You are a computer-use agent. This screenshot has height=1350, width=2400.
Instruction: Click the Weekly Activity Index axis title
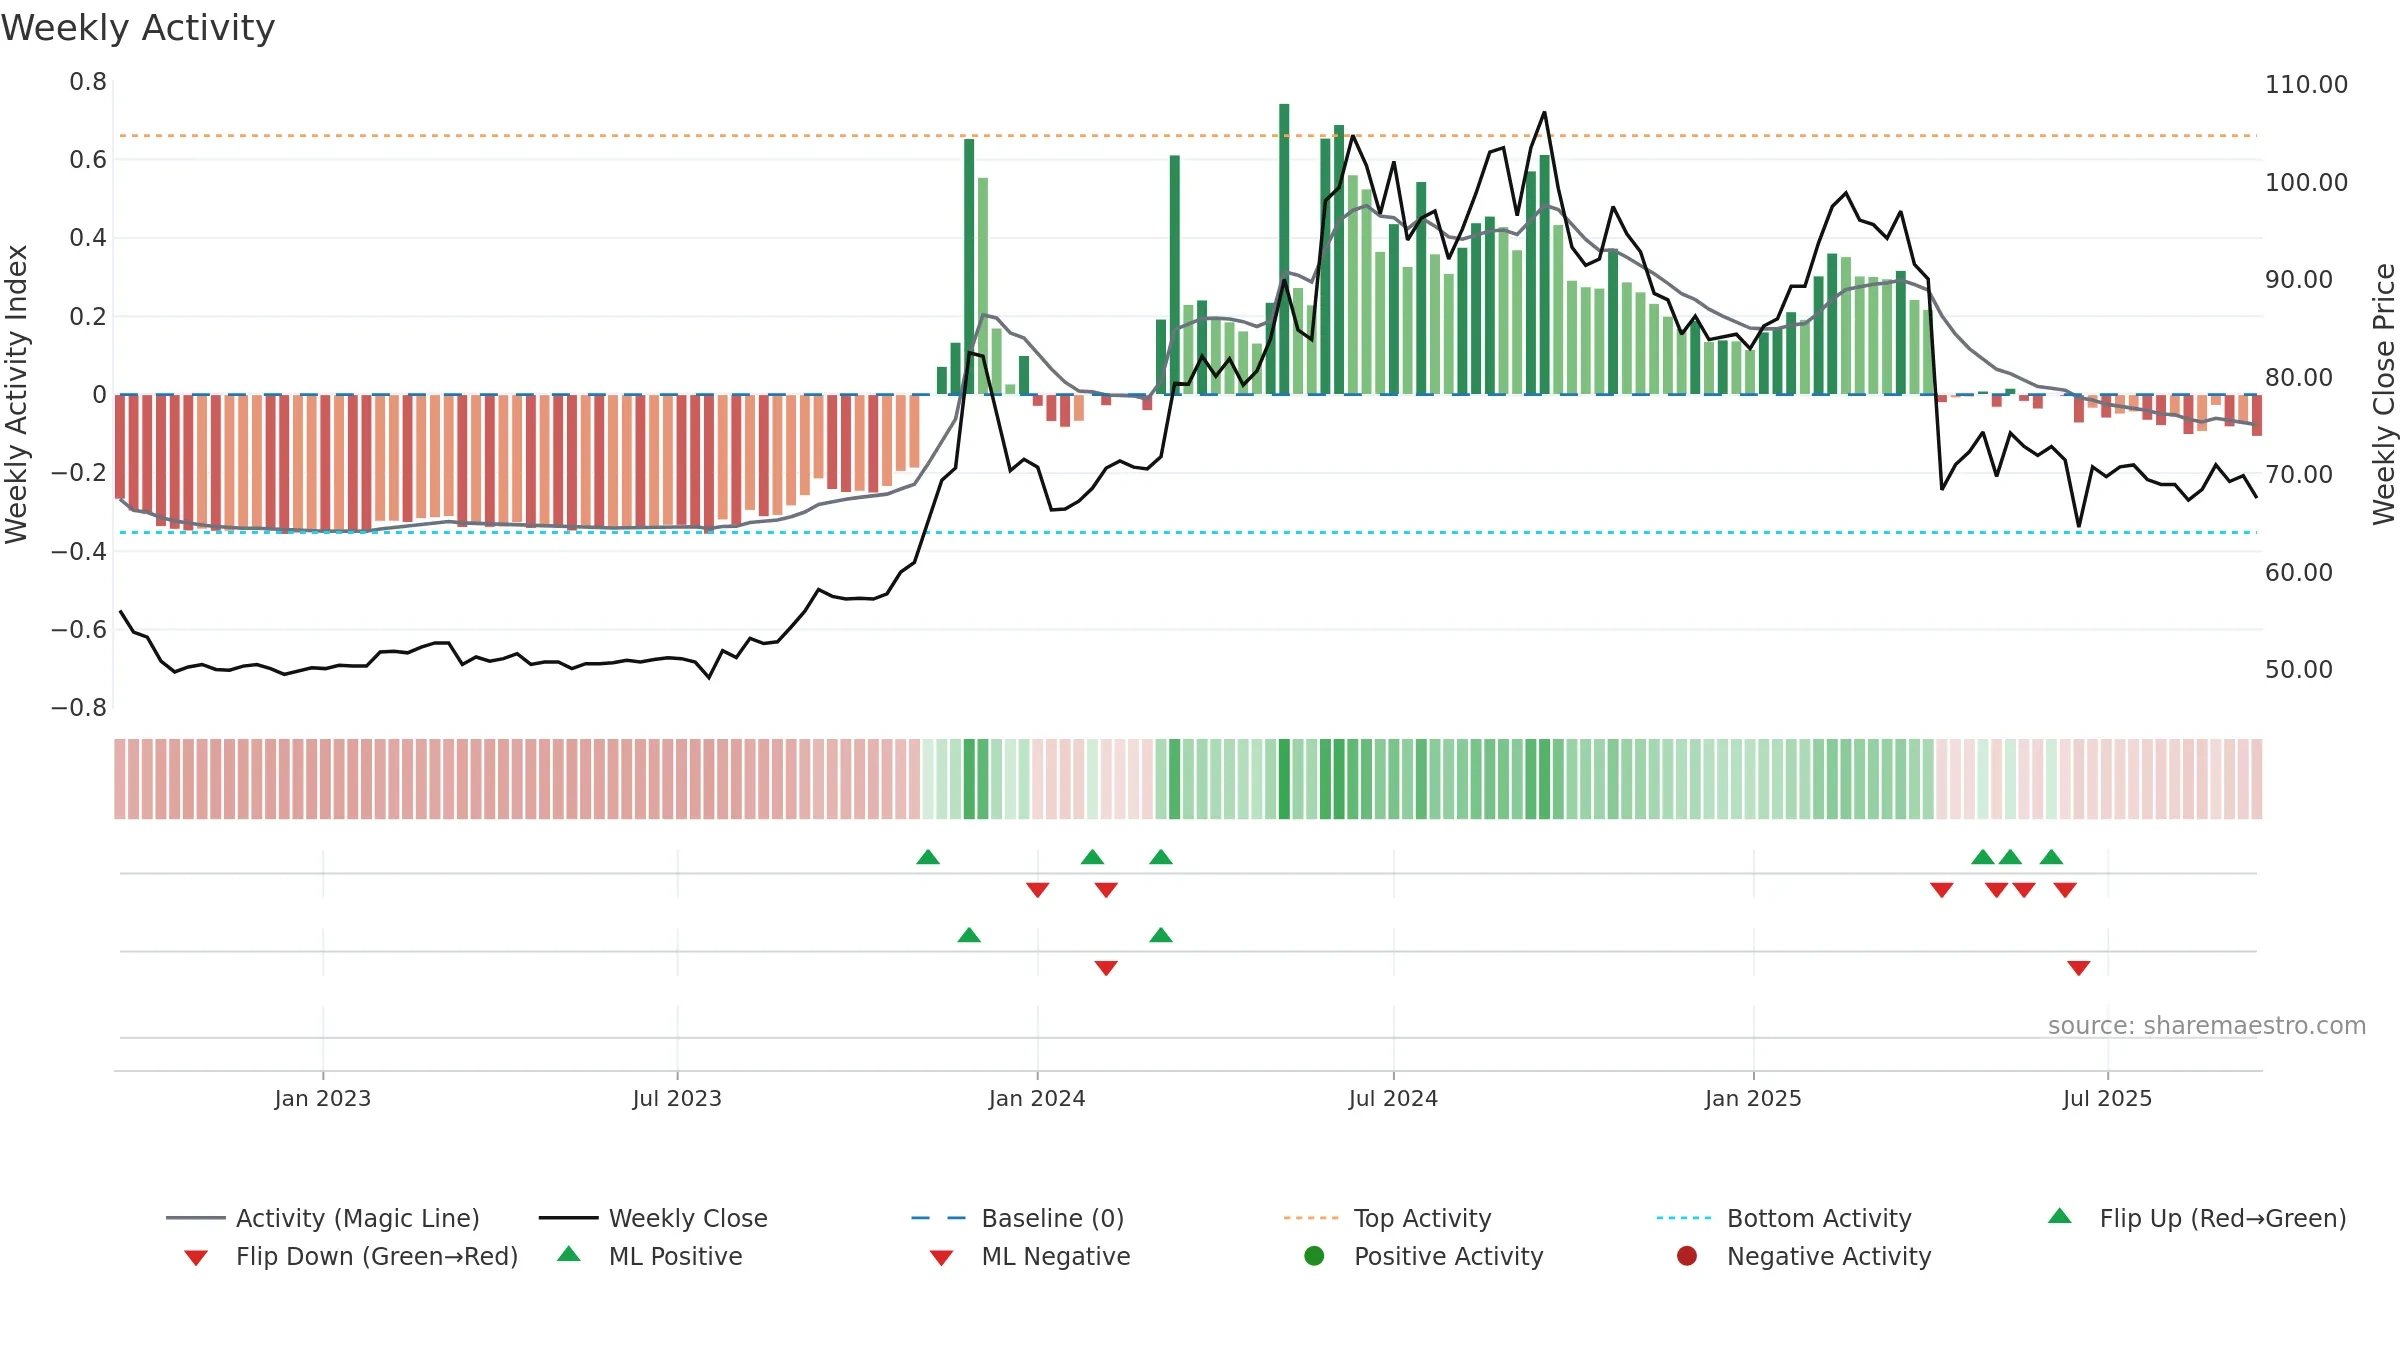[16, 394]
